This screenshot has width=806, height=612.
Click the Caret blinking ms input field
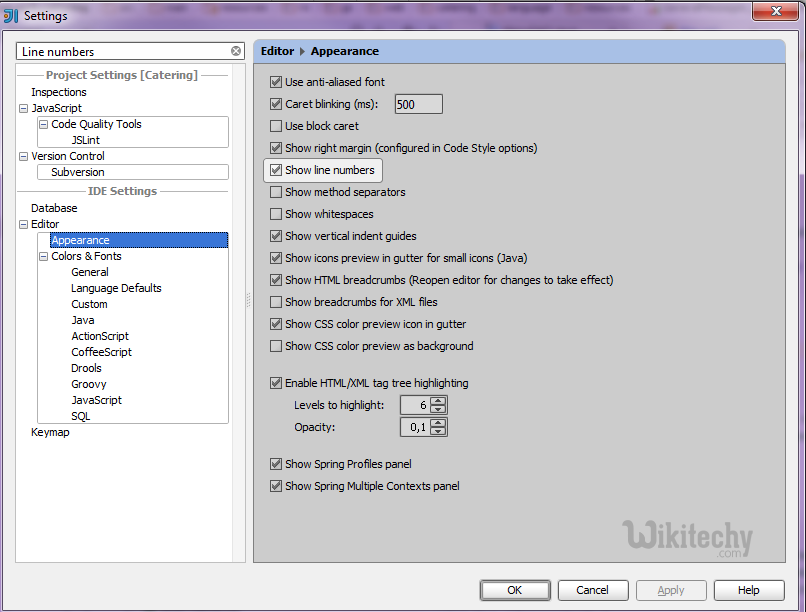click(x=418, y=104)
